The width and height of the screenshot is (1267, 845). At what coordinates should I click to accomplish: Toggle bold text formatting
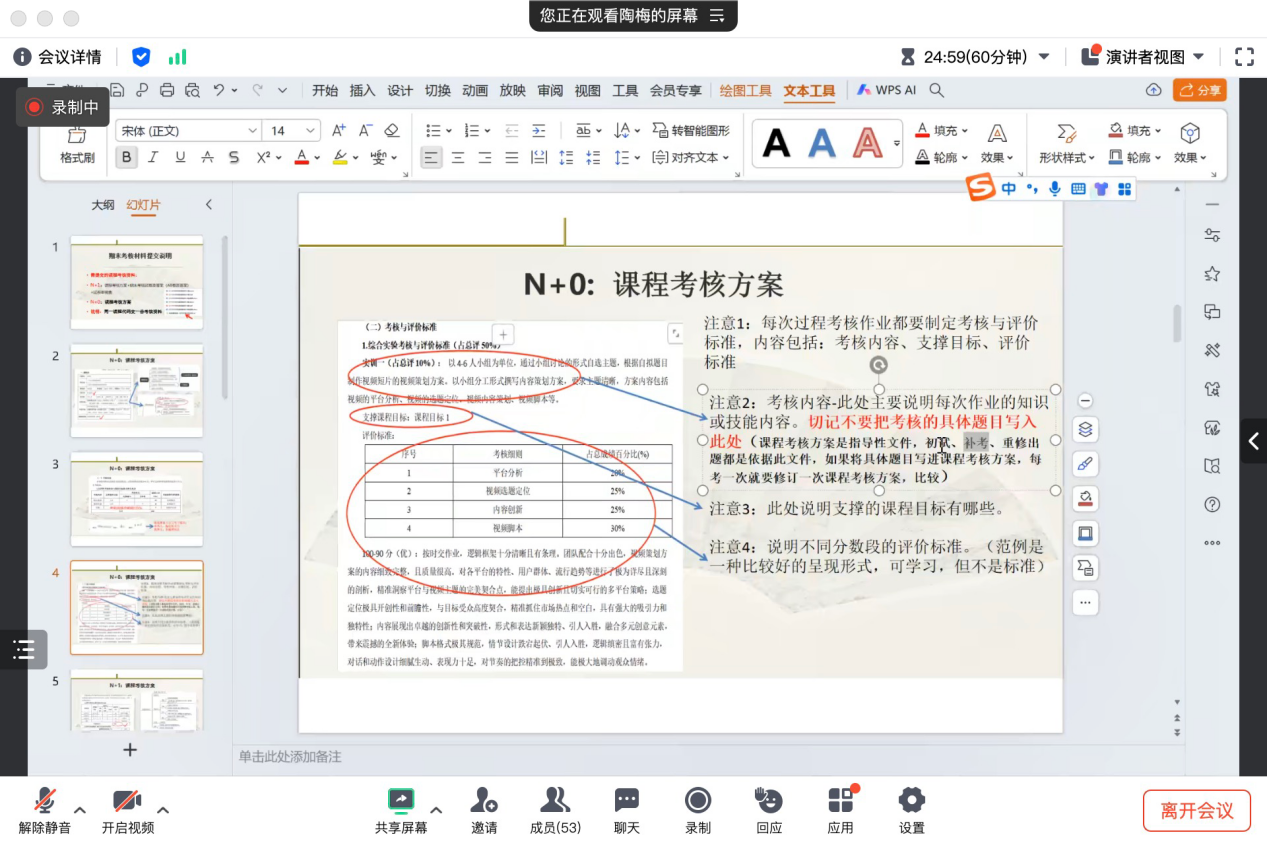coord(126,157)
